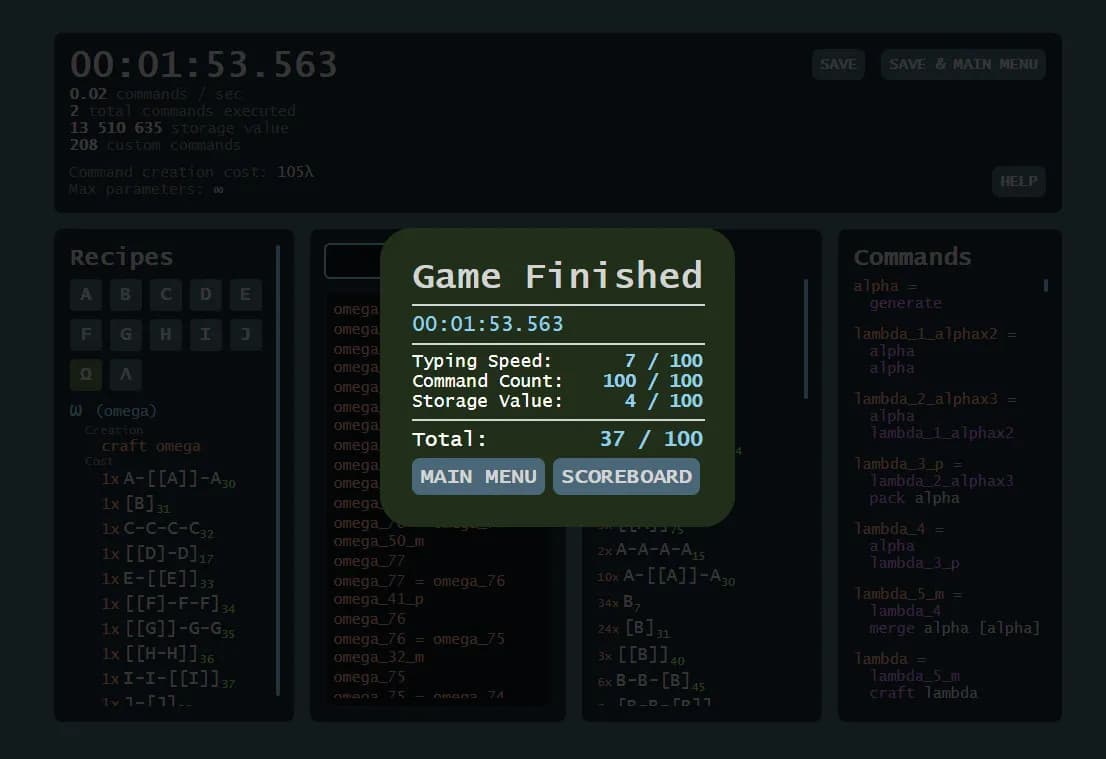The height and width of the screenshot is (759, 1106).
Task: Open the SCOREBOARD
Action: [626, 476]
